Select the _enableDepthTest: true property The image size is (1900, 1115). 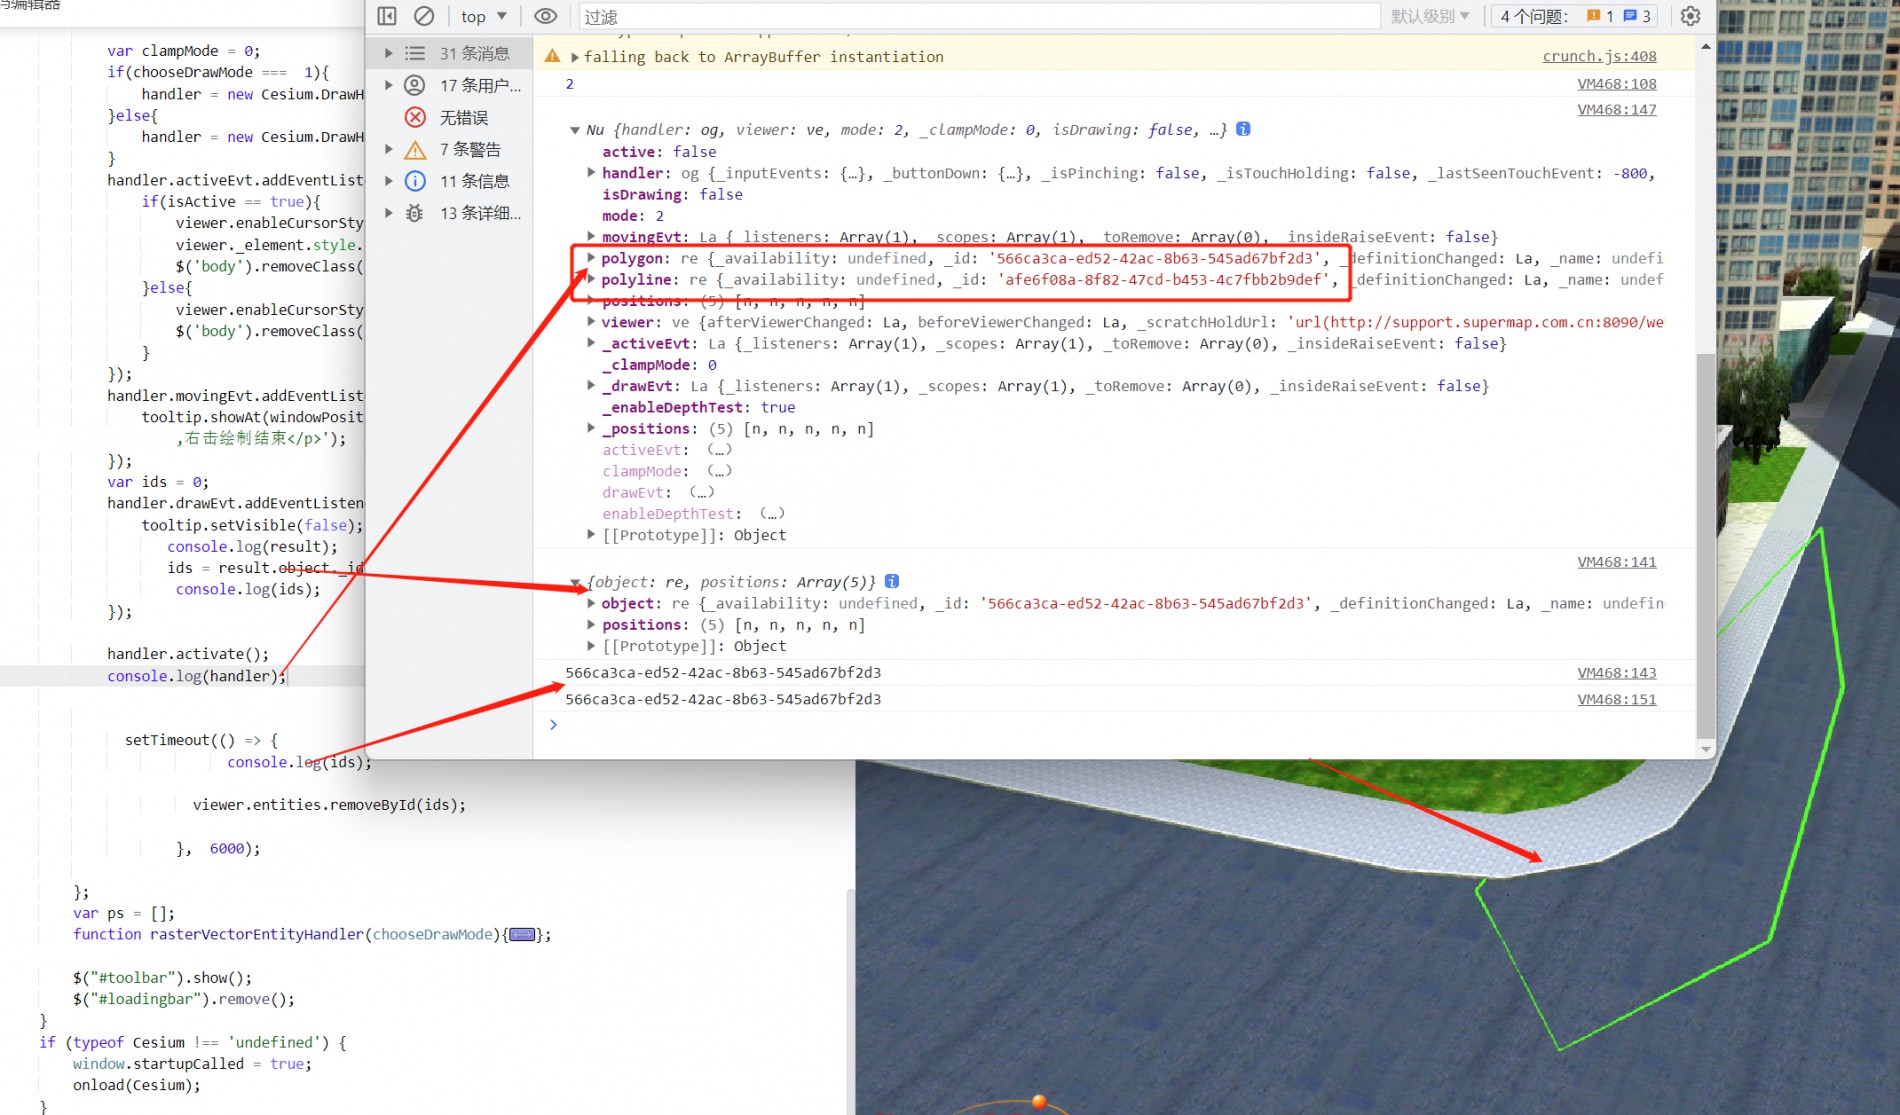pyautogui.click(x=698, y=408)
